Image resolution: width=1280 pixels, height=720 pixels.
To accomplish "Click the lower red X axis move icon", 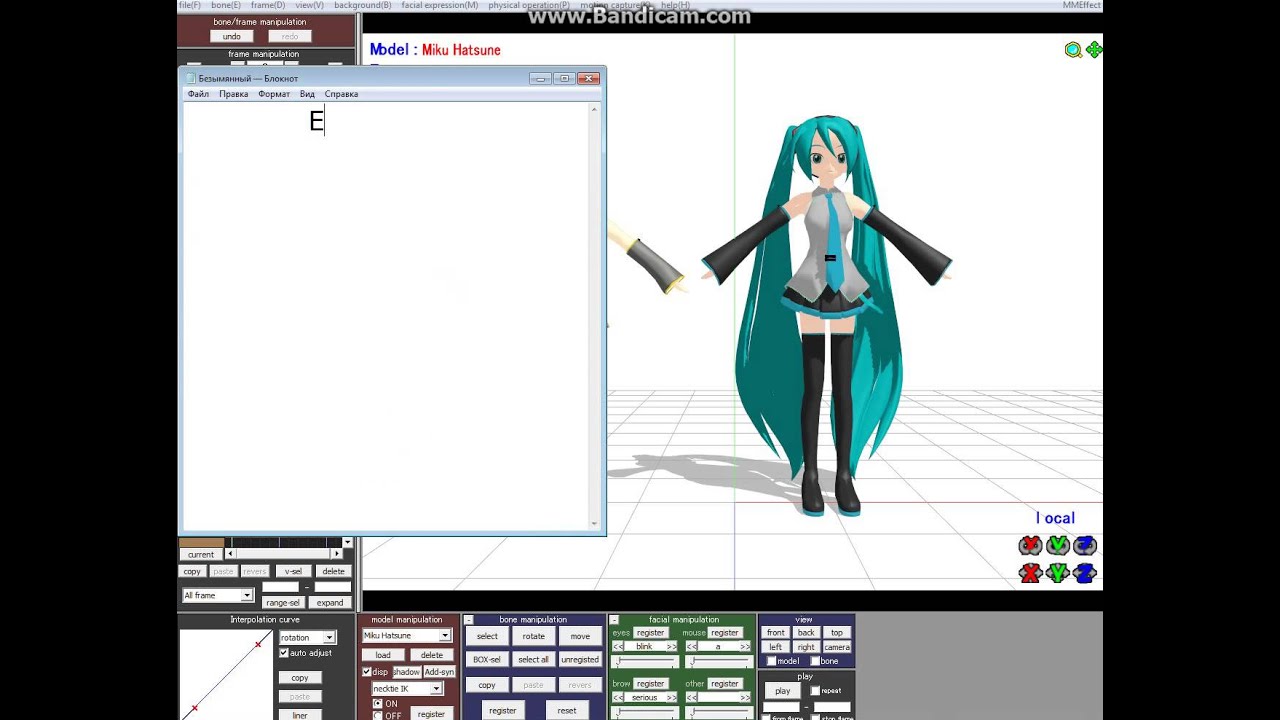I will tap(1030, 573).
